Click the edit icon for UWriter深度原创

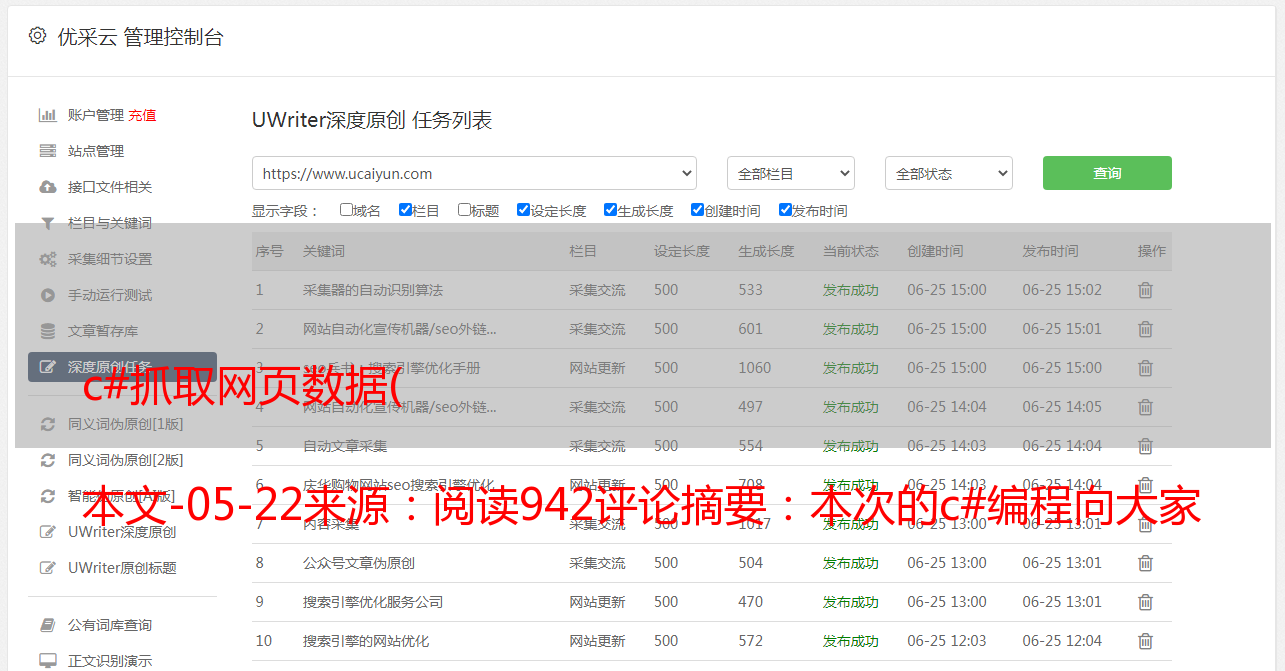pos(47,532)
